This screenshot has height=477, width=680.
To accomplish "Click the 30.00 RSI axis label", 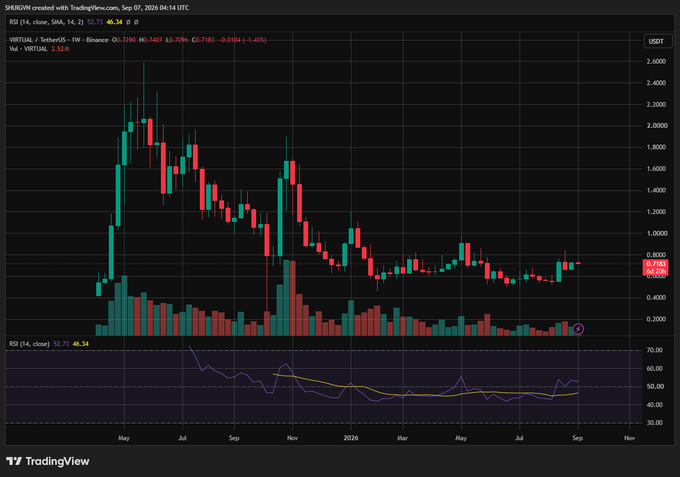I will pyautogui.click(x=655, y=422).
